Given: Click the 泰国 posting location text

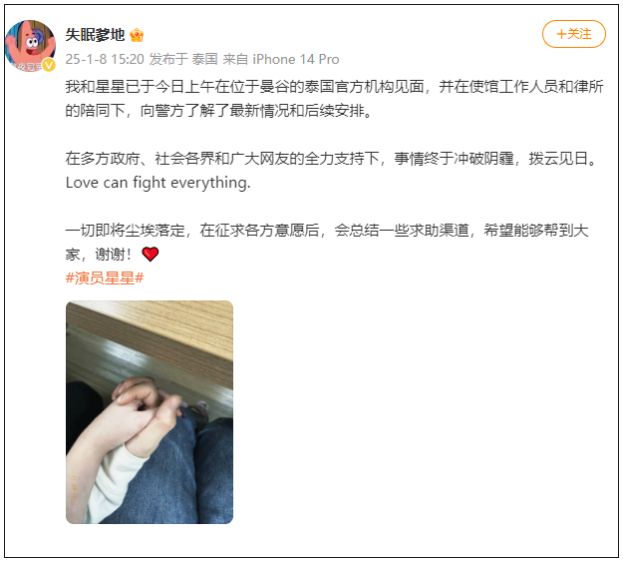Looking at the screenshot, I should (x=205, y=59).
